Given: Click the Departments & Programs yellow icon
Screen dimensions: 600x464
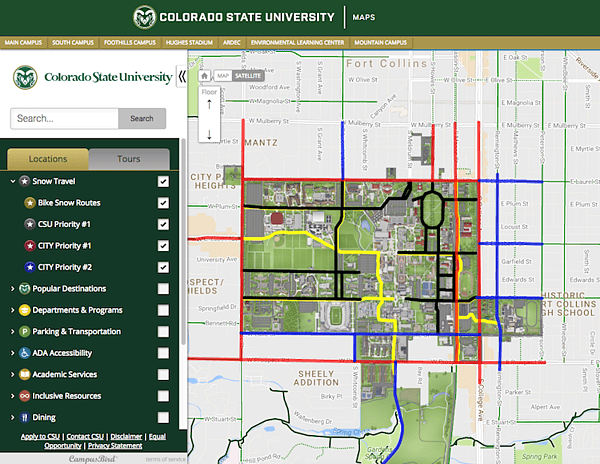Looking at the screenshot, I should tap(24, 310).
